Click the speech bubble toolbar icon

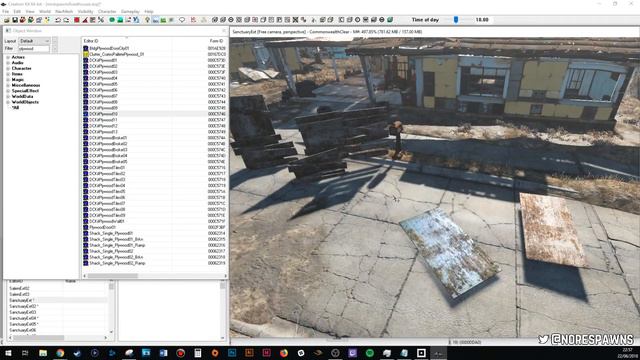[182, 20]
